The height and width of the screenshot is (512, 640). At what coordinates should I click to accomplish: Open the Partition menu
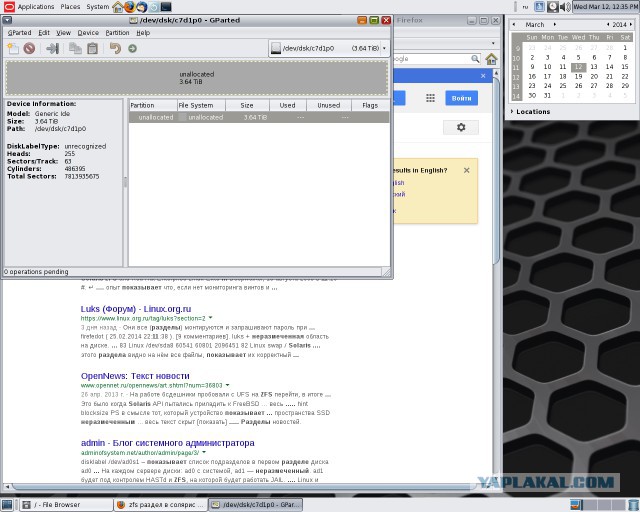coord(117,33)
